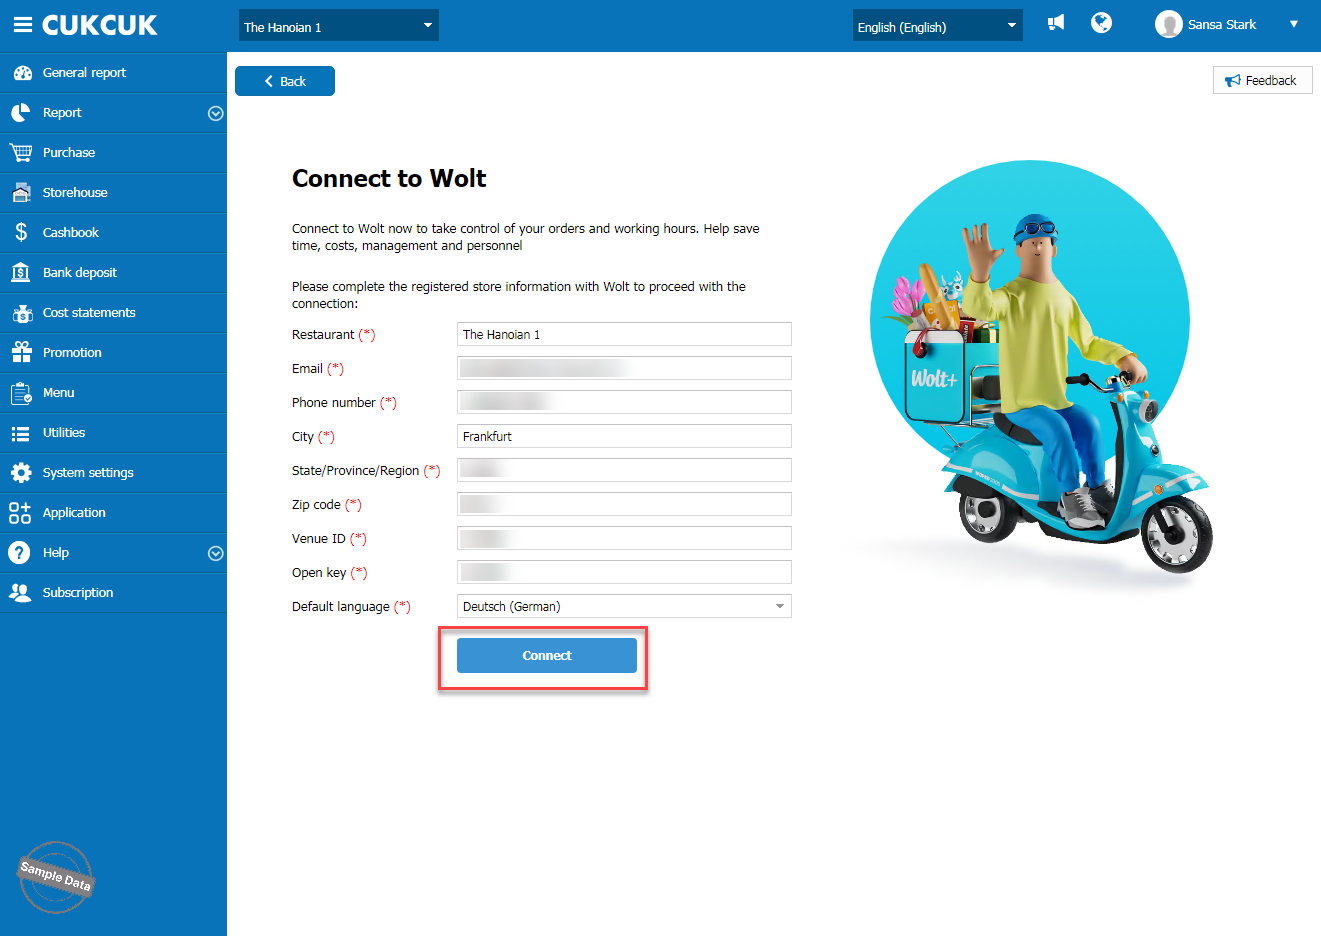Open the user account dropdown arrow

tap(1294, 25)
